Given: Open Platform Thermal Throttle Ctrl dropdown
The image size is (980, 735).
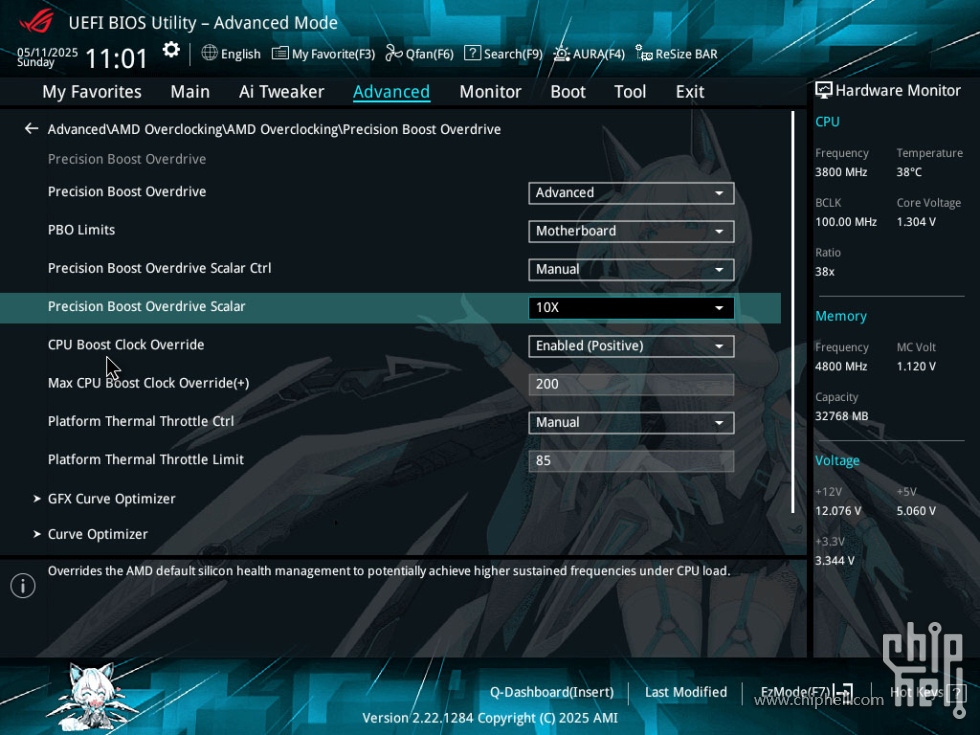Looking at the screenshot, I should 631,422.
